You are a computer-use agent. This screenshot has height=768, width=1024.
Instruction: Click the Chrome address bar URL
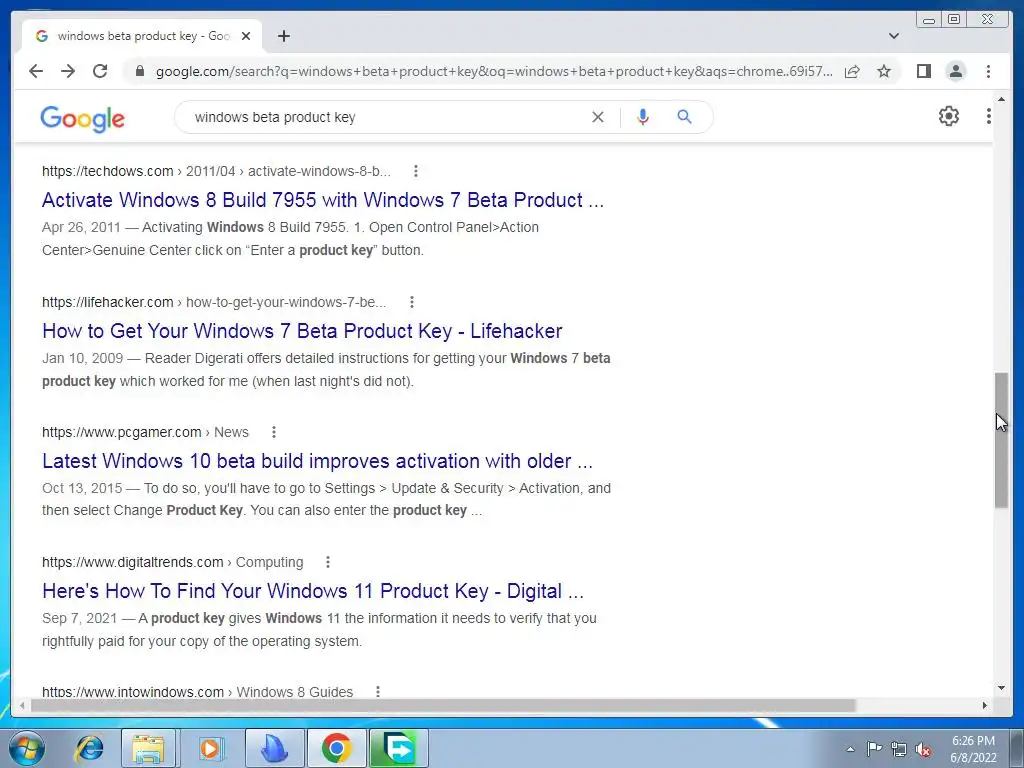494,71
